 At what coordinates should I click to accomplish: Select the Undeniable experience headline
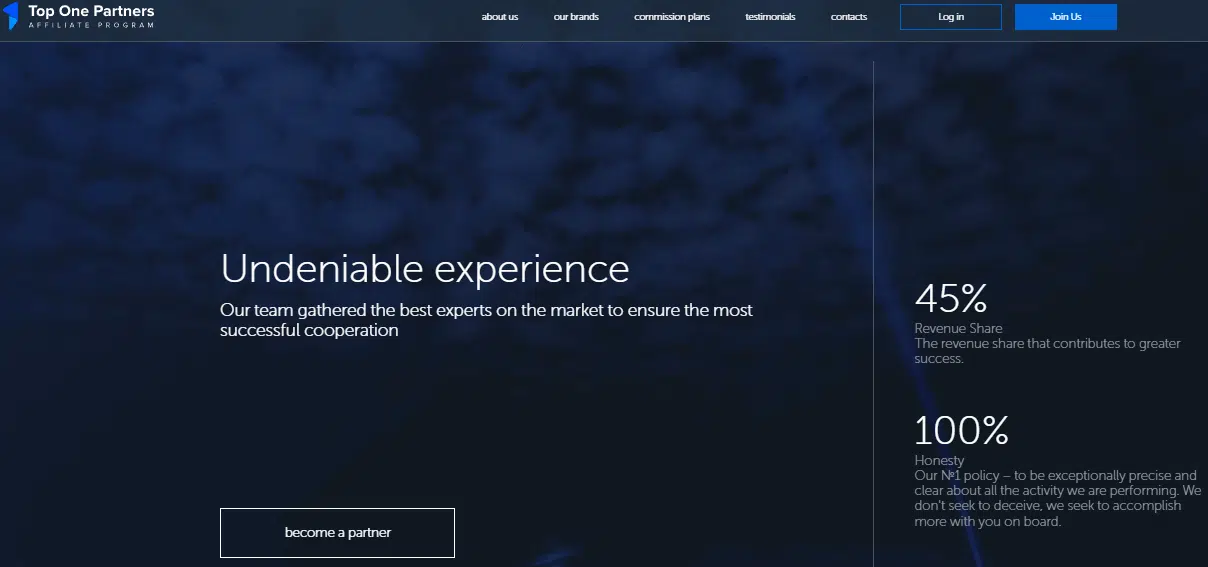point(425,269)
